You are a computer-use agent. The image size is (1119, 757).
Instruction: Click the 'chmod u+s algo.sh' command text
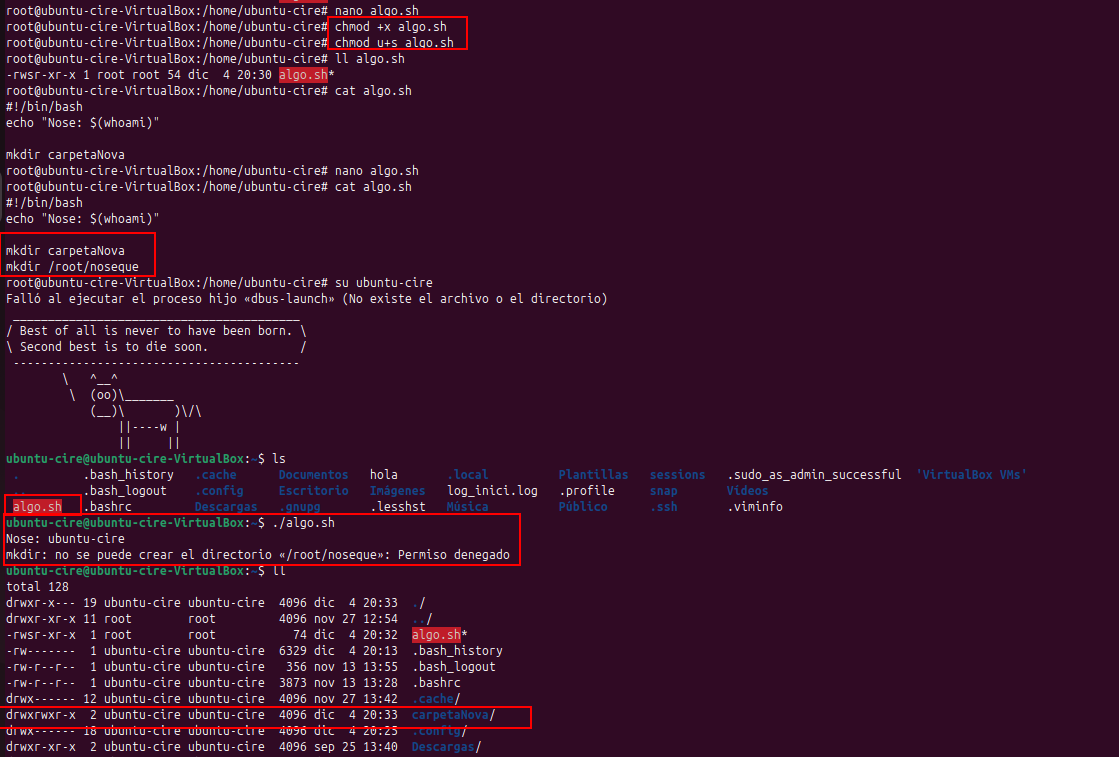click(x=394, y=43)
